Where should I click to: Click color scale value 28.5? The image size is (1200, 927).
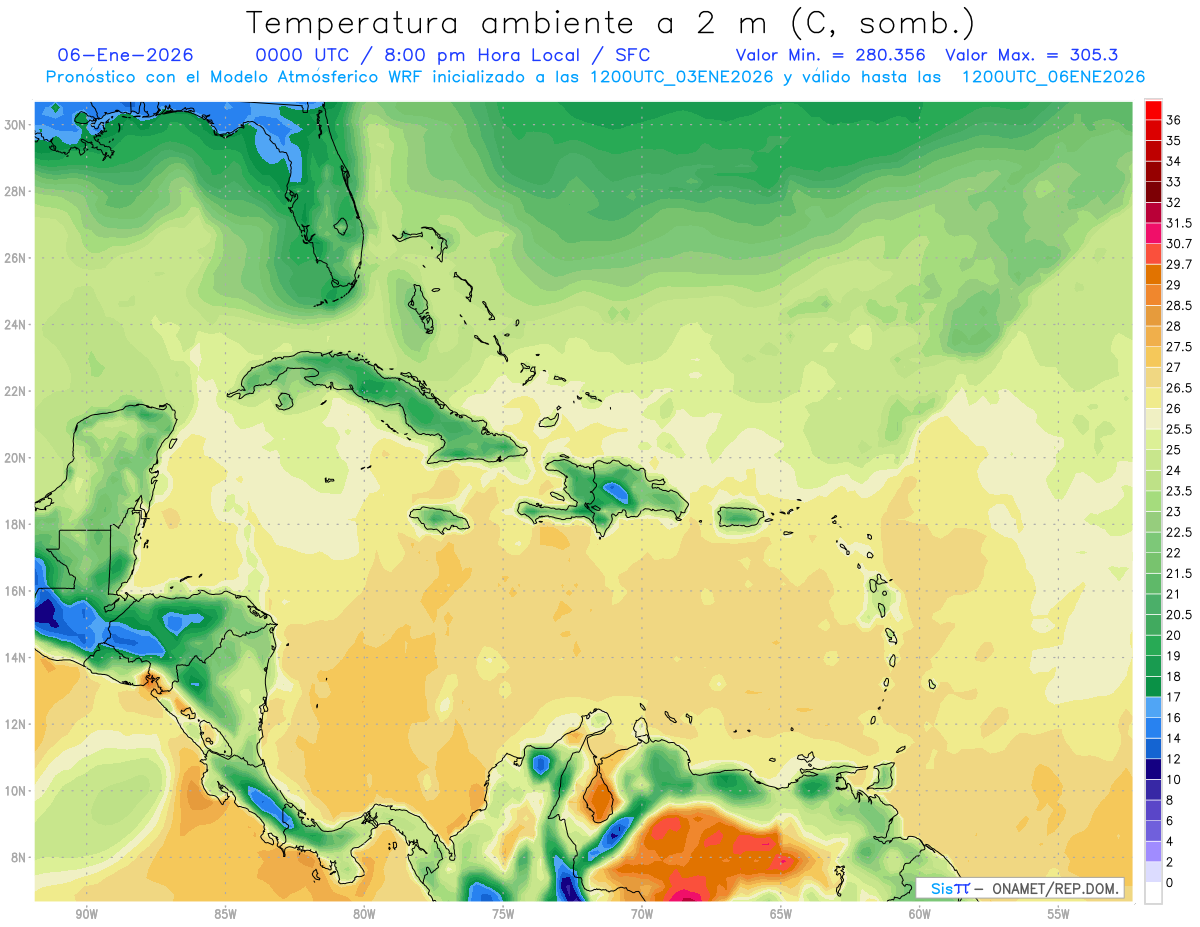pyautogui.click(x=1179, y=305)
